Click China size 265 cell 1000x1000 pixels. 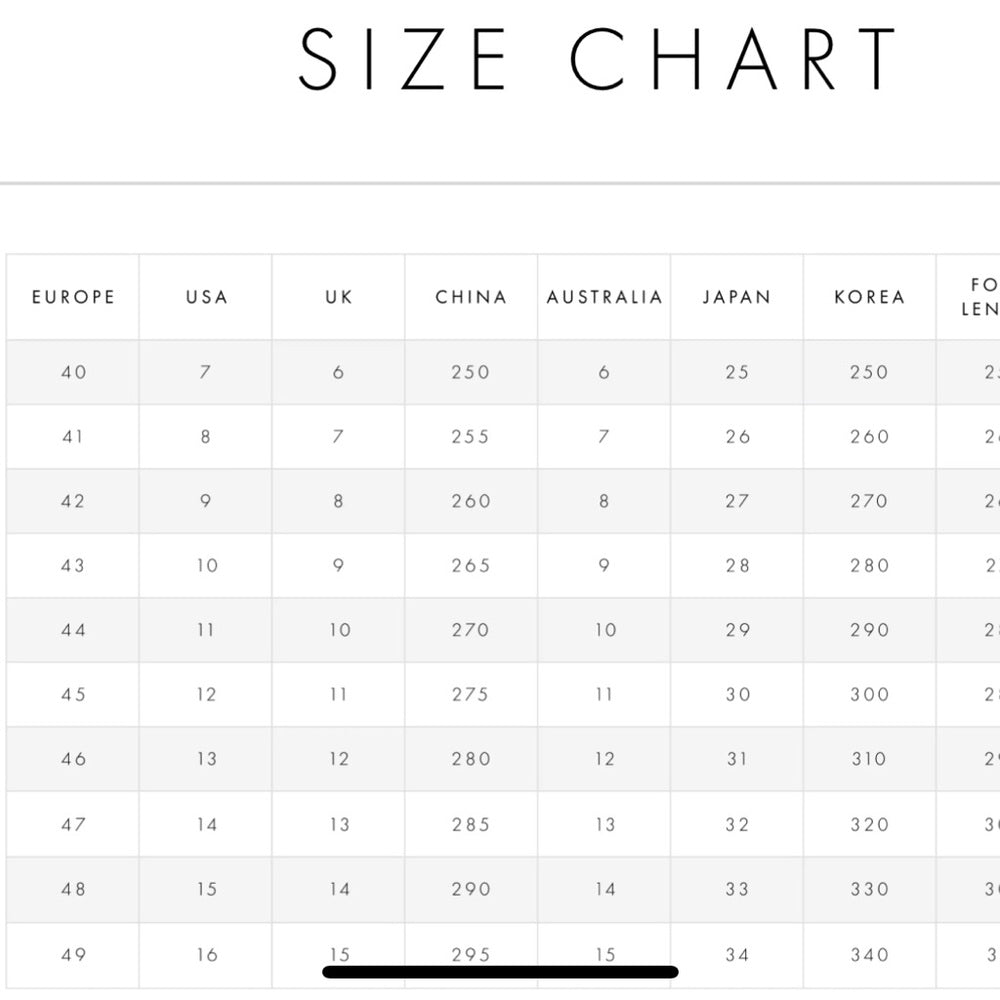(x=471, y=566)
